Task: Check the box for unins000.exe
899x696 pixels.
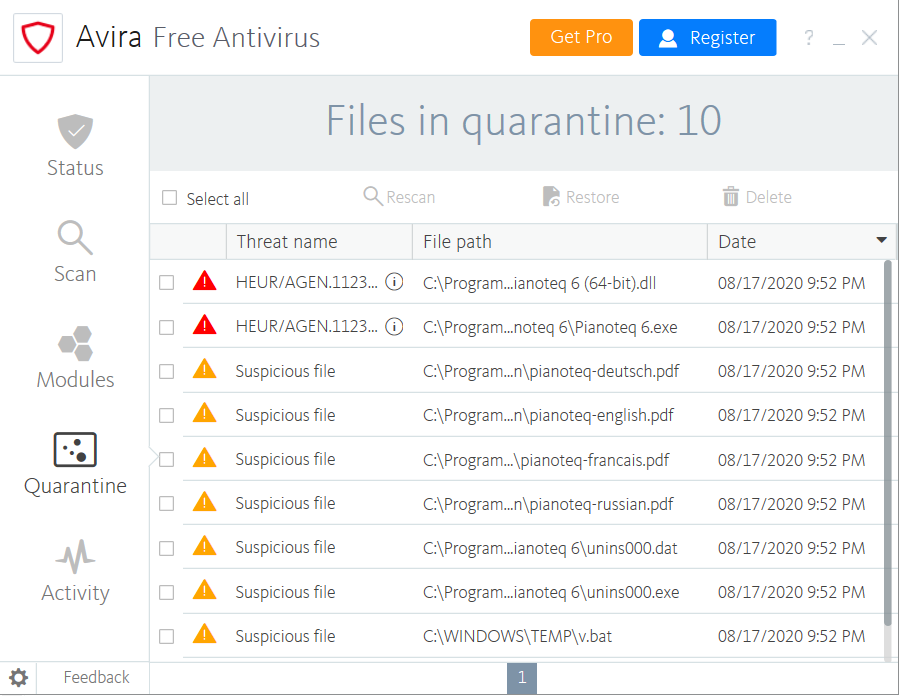Action: click(x=167, y=592)
